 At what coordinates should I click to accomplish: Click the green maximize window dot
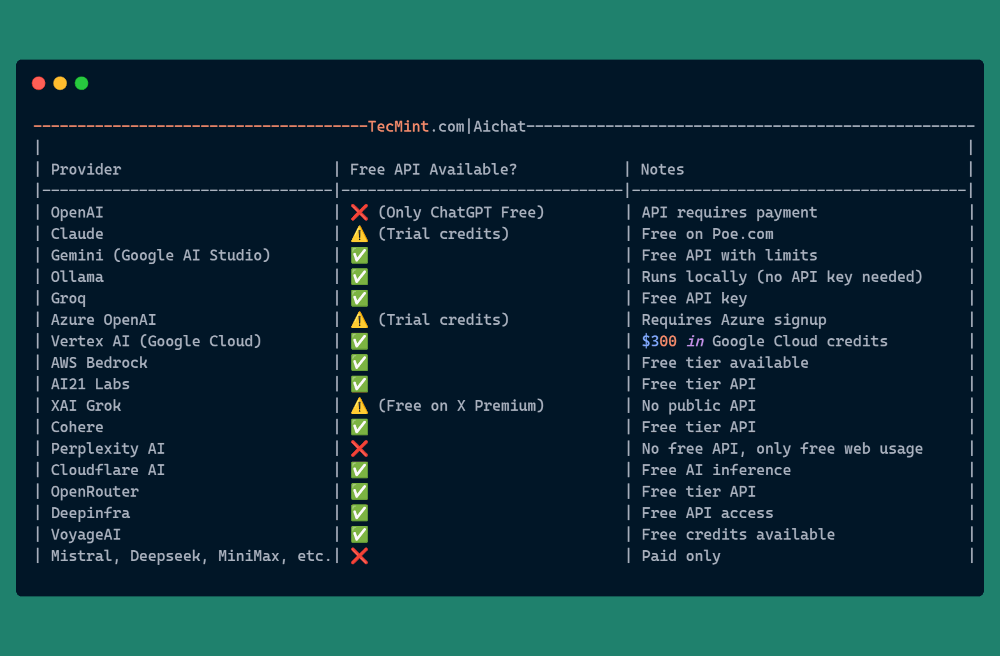point(82,83)
